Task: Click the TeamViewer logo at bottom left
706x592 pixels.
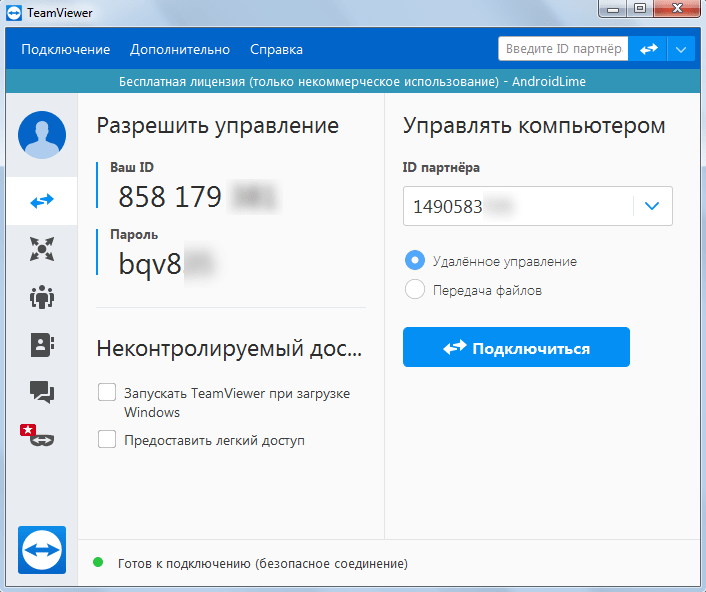Action: click(42, 550)
